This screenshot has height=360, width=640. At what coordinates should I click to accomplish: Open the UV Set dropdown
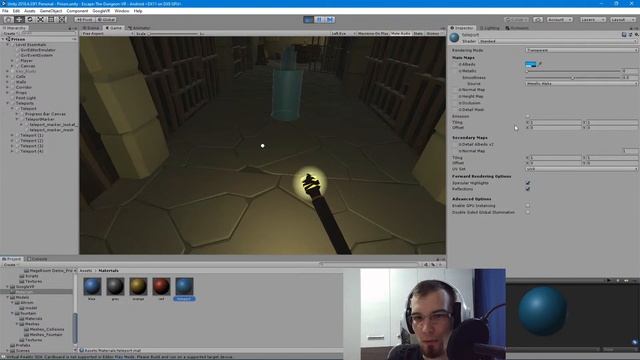click(x=581, y=169)
